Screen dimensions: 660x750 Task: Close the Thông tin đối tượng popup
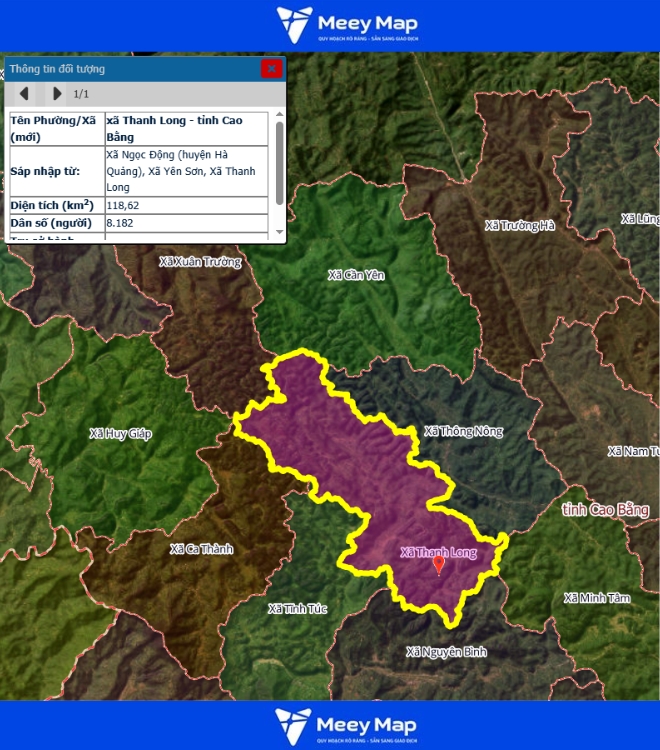tap(271, 68)
